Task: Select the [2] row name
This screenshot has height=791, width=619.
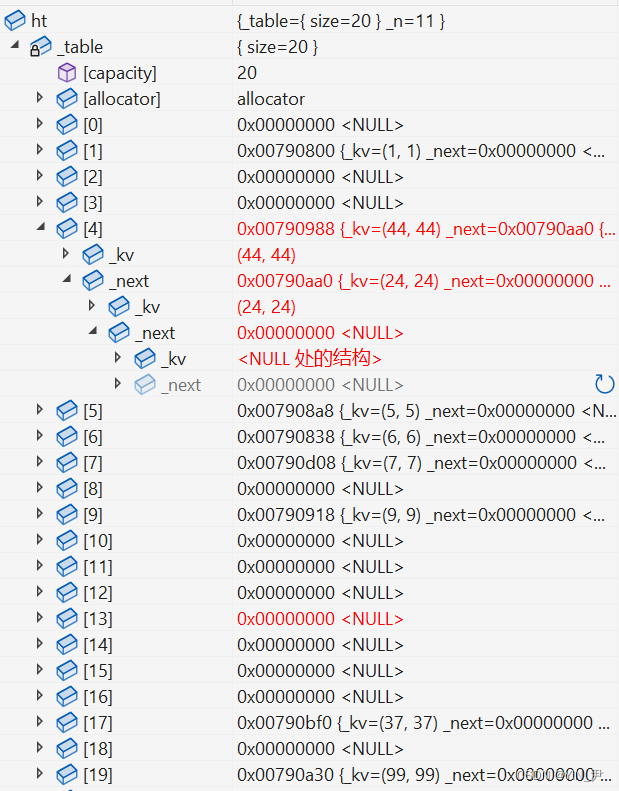Action: (93, 177)
